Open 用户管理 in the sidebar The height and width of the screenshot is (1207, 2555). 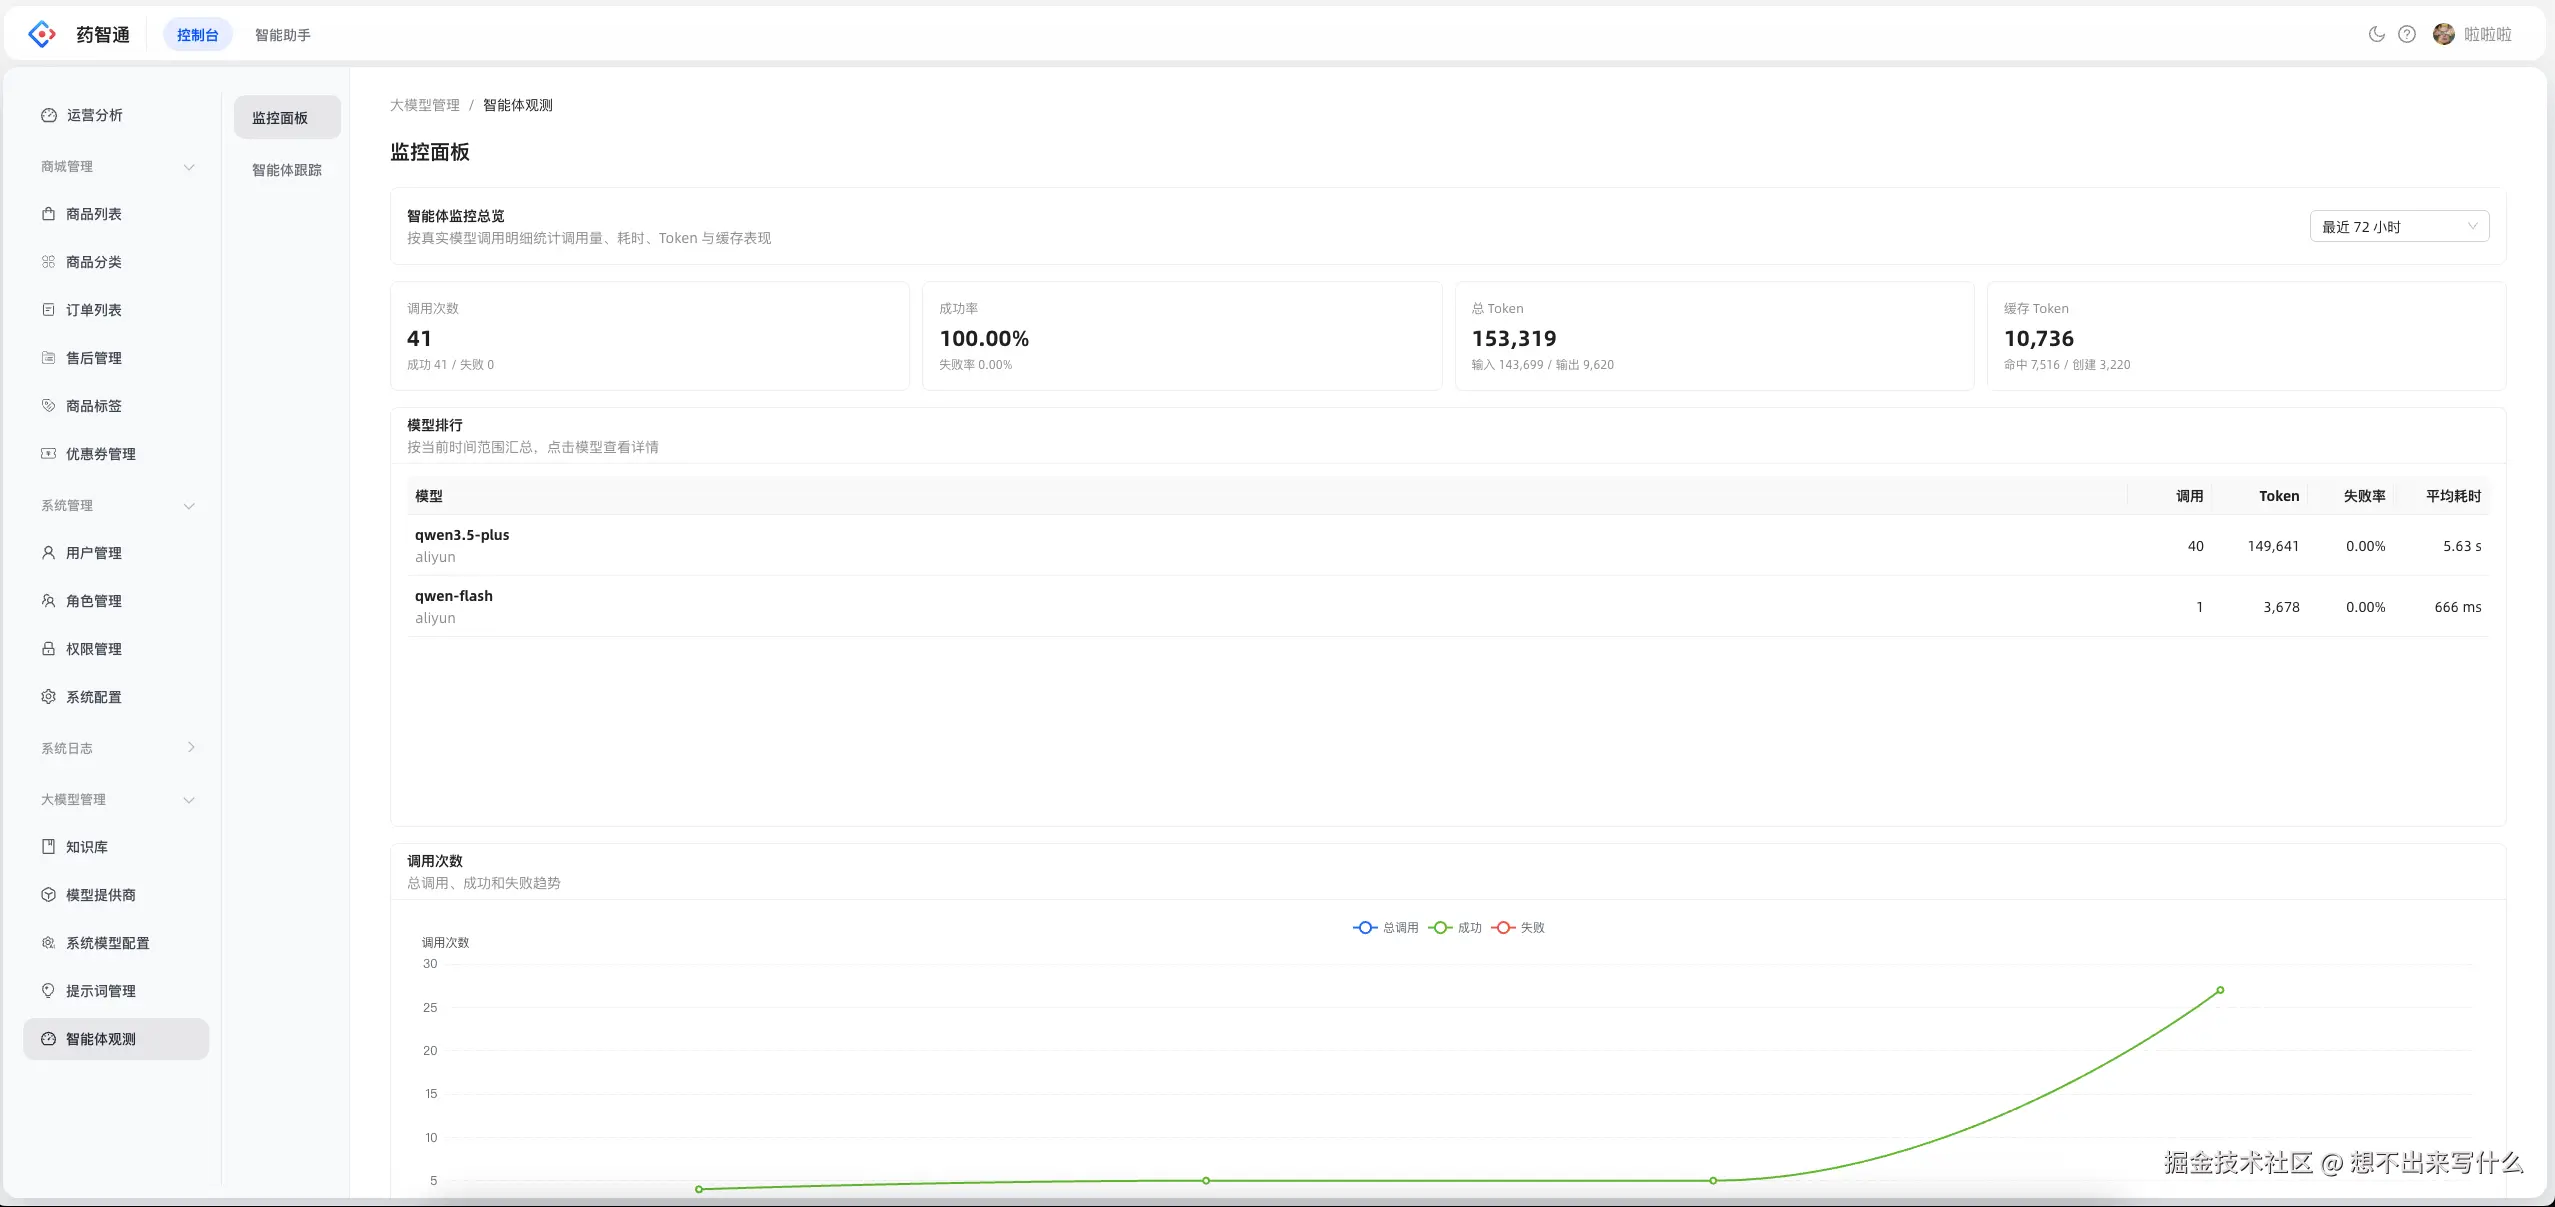tap(116, 553)
